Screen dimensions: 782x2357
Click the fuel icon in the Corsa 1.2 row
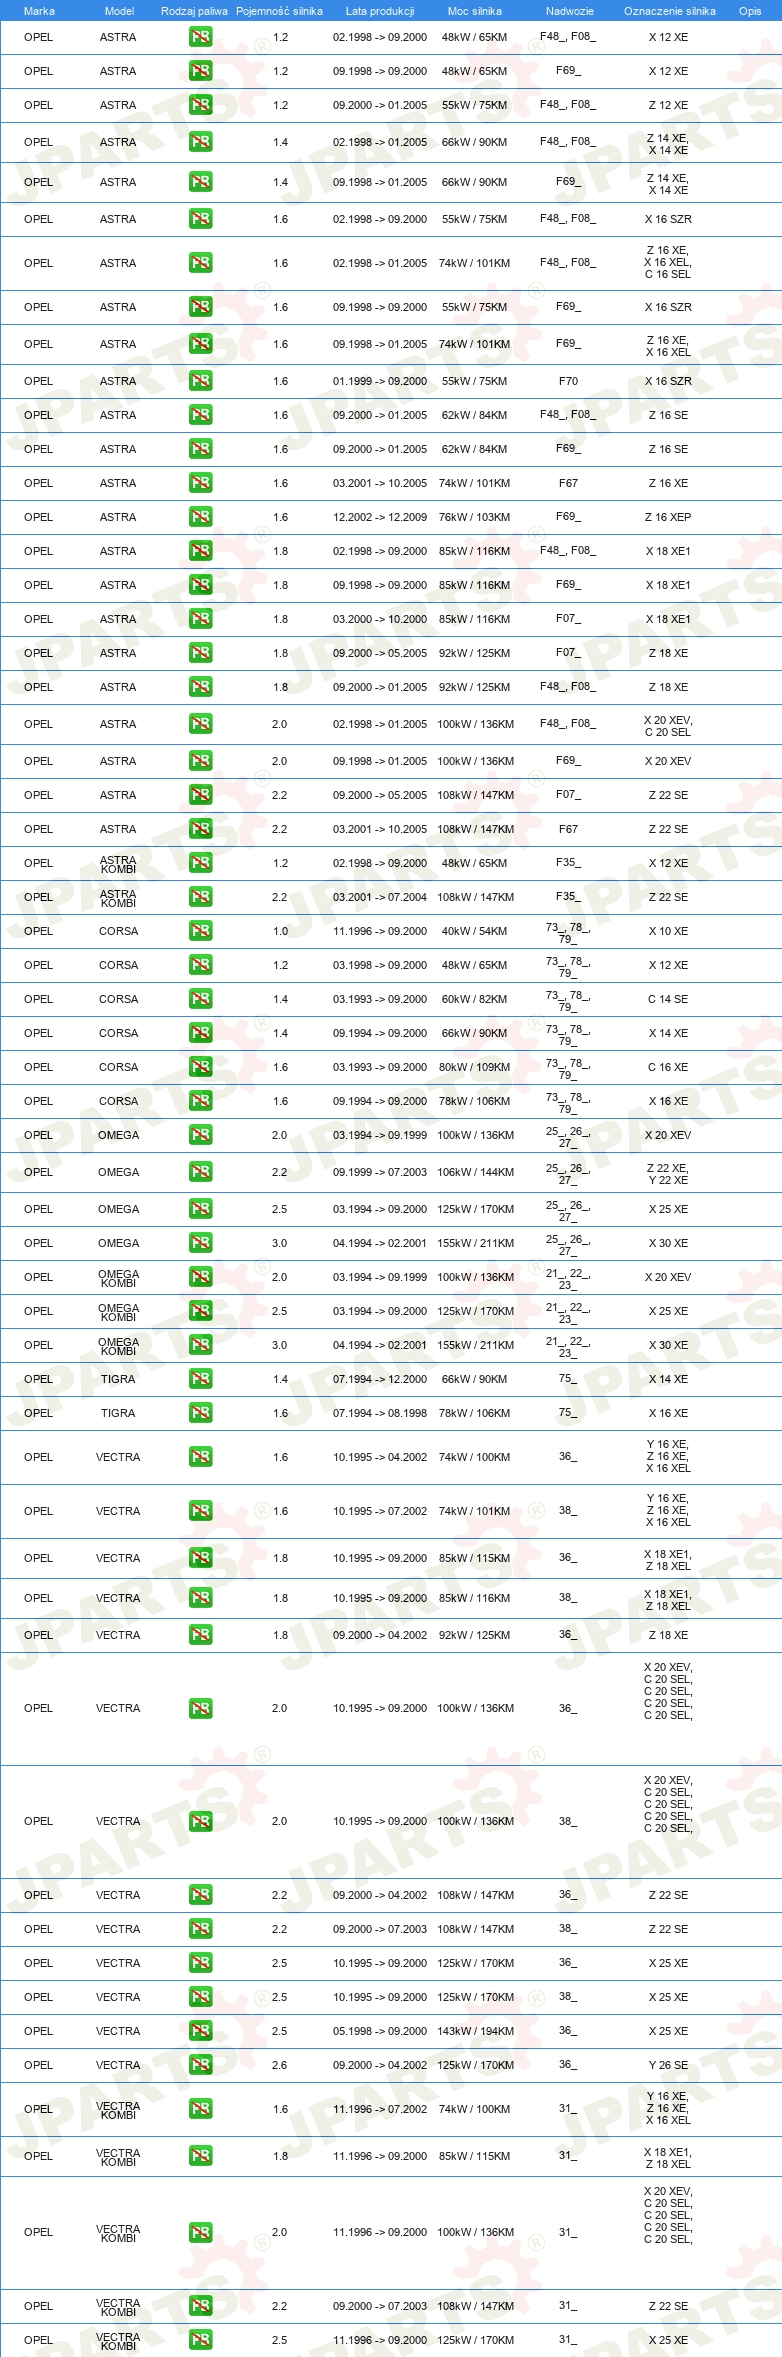pos(200,965)
